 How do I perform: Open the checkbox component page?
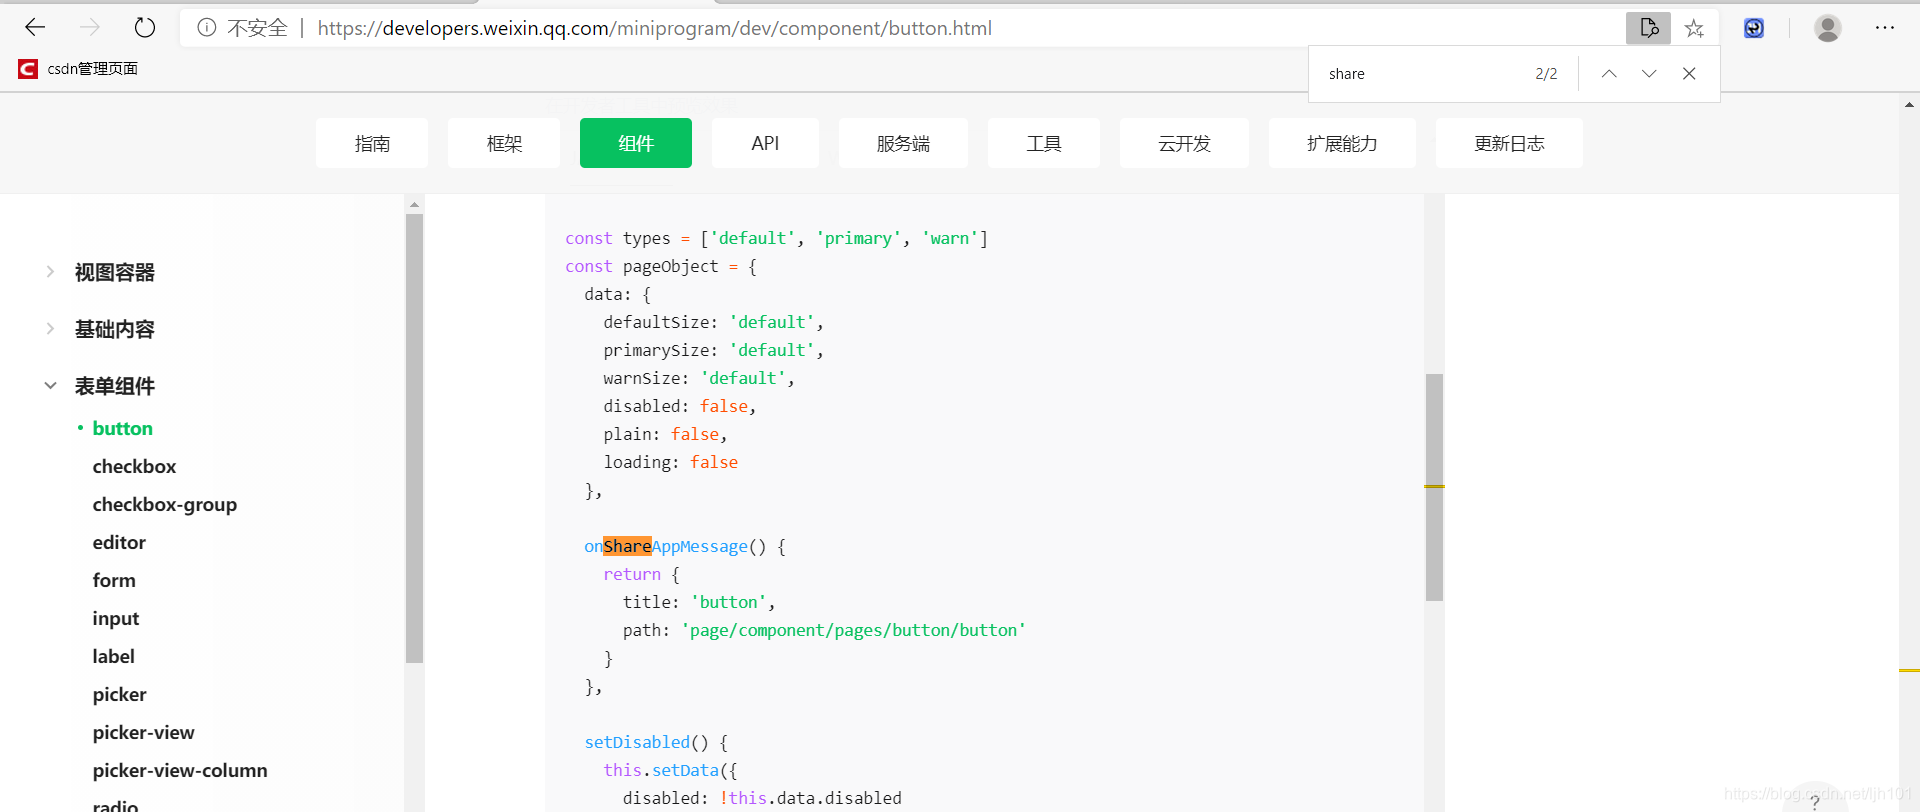click(134, 466)
